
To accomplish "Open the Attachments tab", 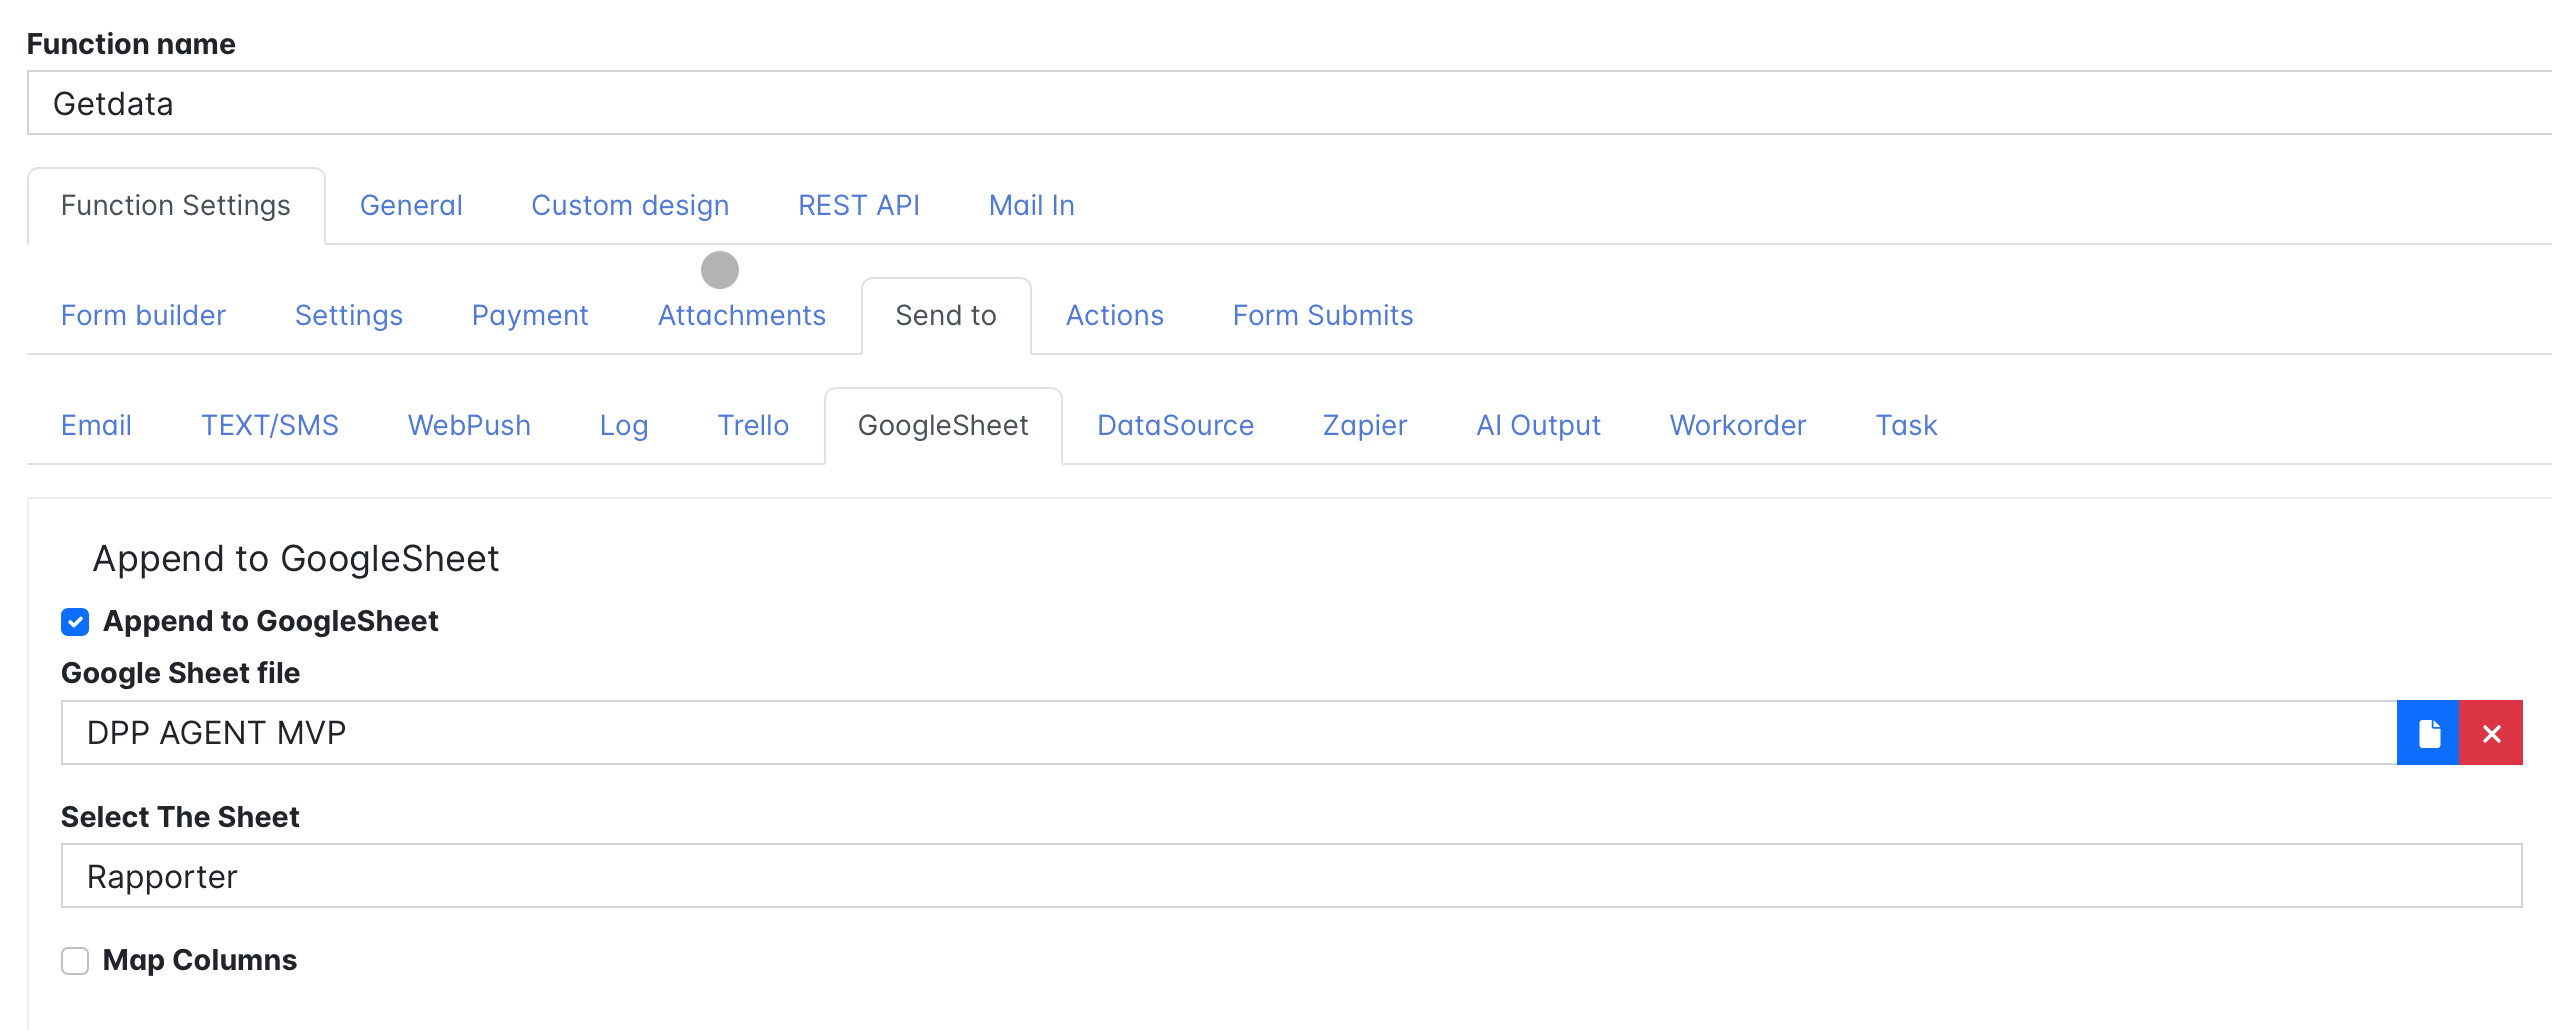I will [x=741, y=315].
